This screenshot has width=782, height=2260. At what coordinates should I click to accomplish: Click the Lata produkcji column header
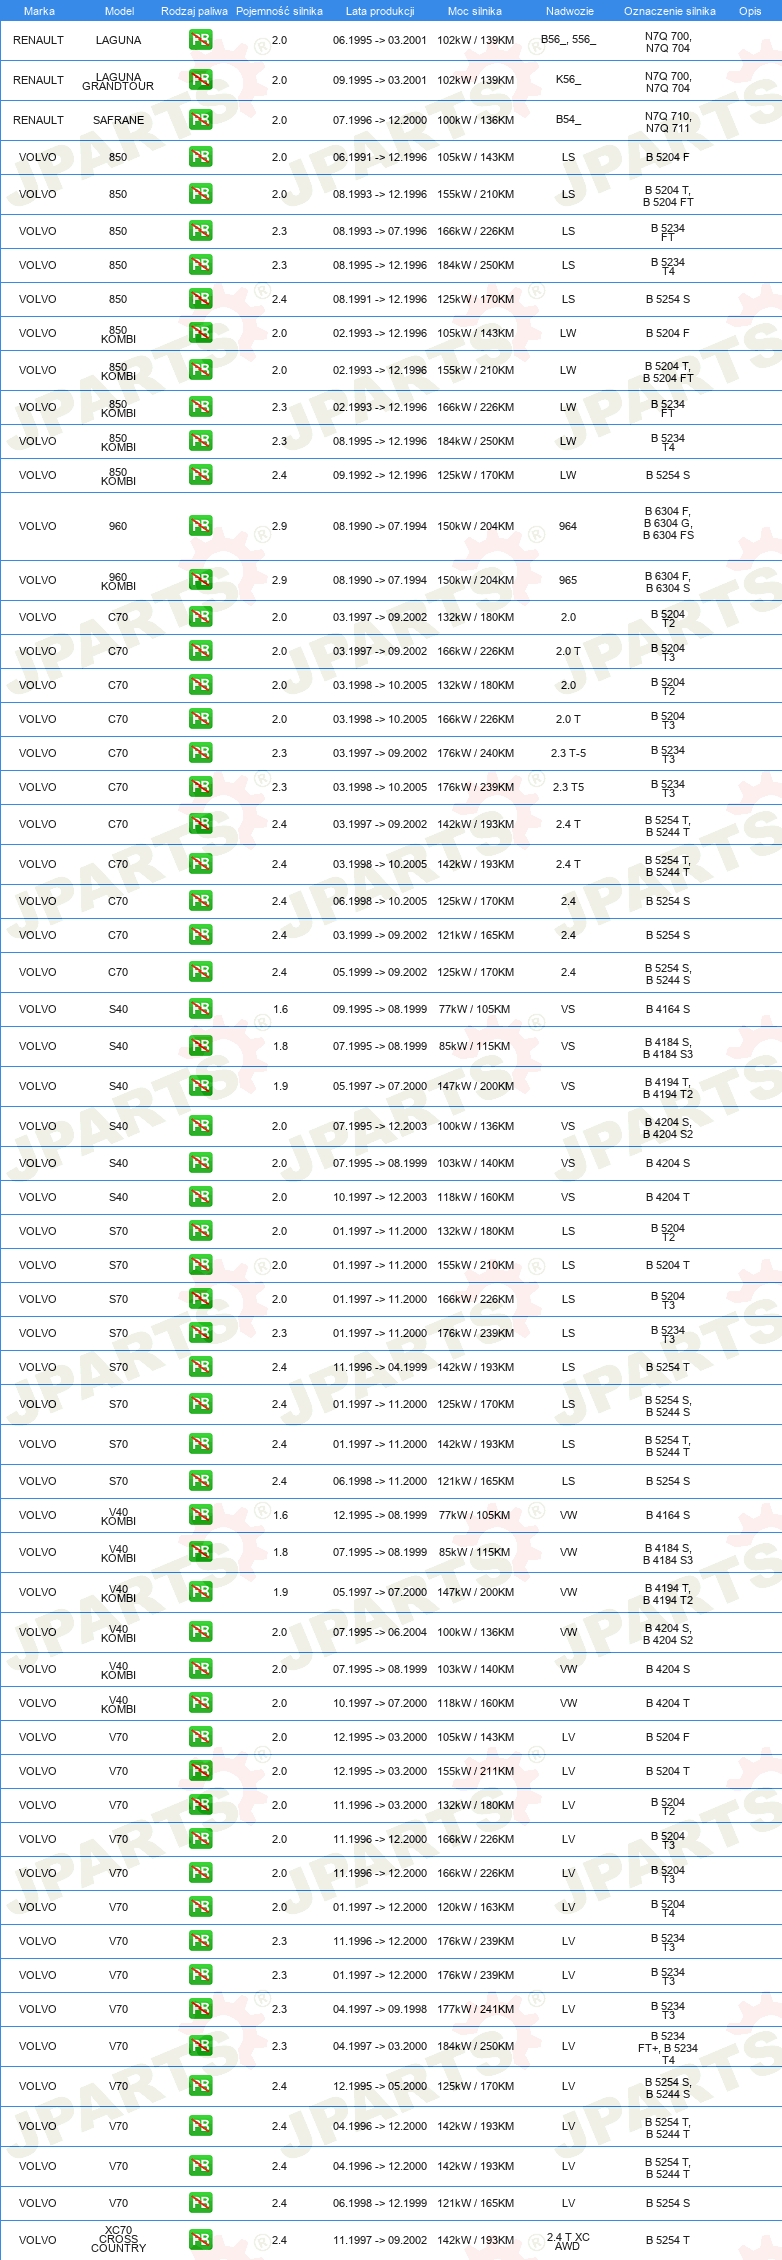(x=380, y=11)
